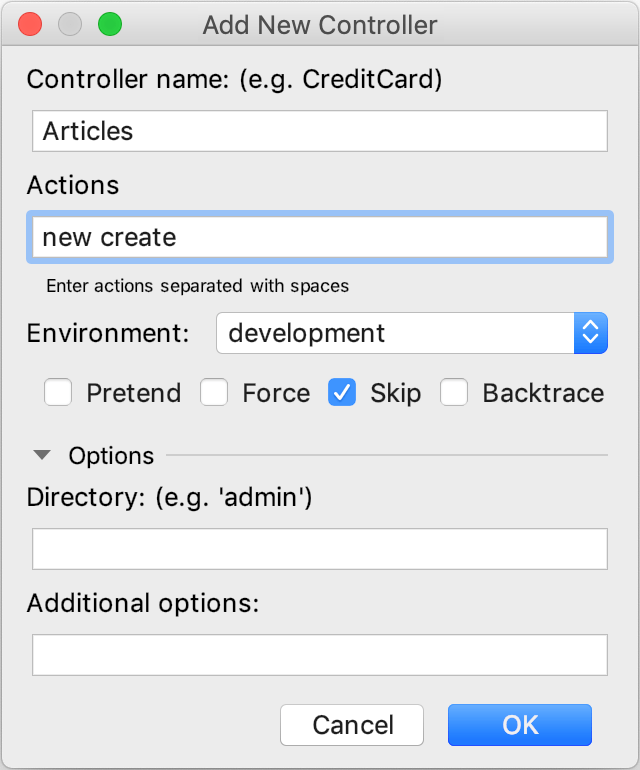Turn on the Backtrace checkbox

point(455,393)
